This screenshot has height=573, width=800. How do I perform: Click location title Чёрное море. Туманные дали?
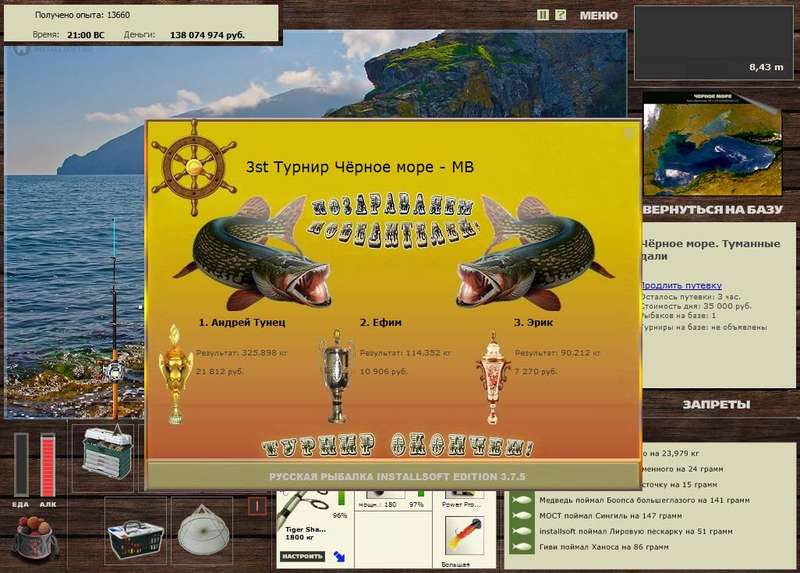coord(711,250)
